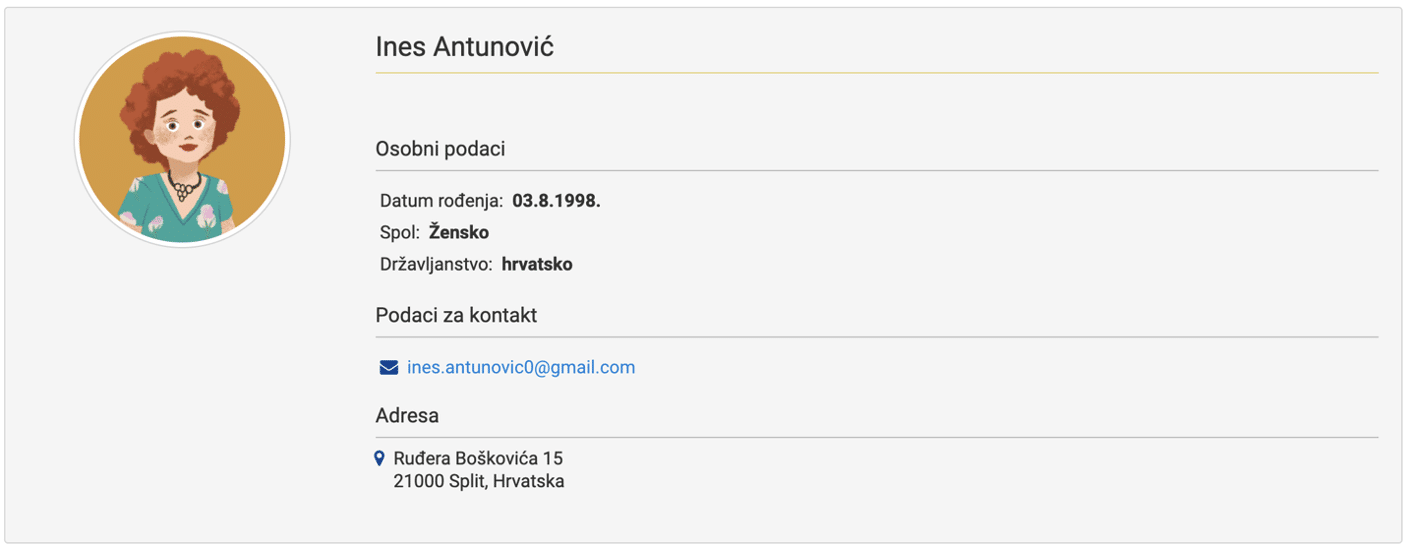Click the envelope email icon
This screenshot has height=550, width=1408.
coord(389,368)
